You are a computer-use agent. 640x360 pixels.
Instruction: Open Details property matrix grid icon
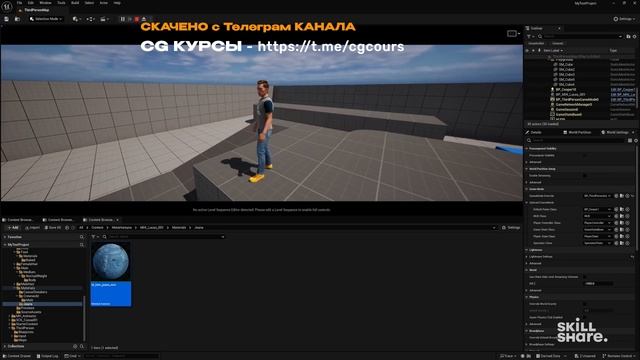[x=630, y=140]
